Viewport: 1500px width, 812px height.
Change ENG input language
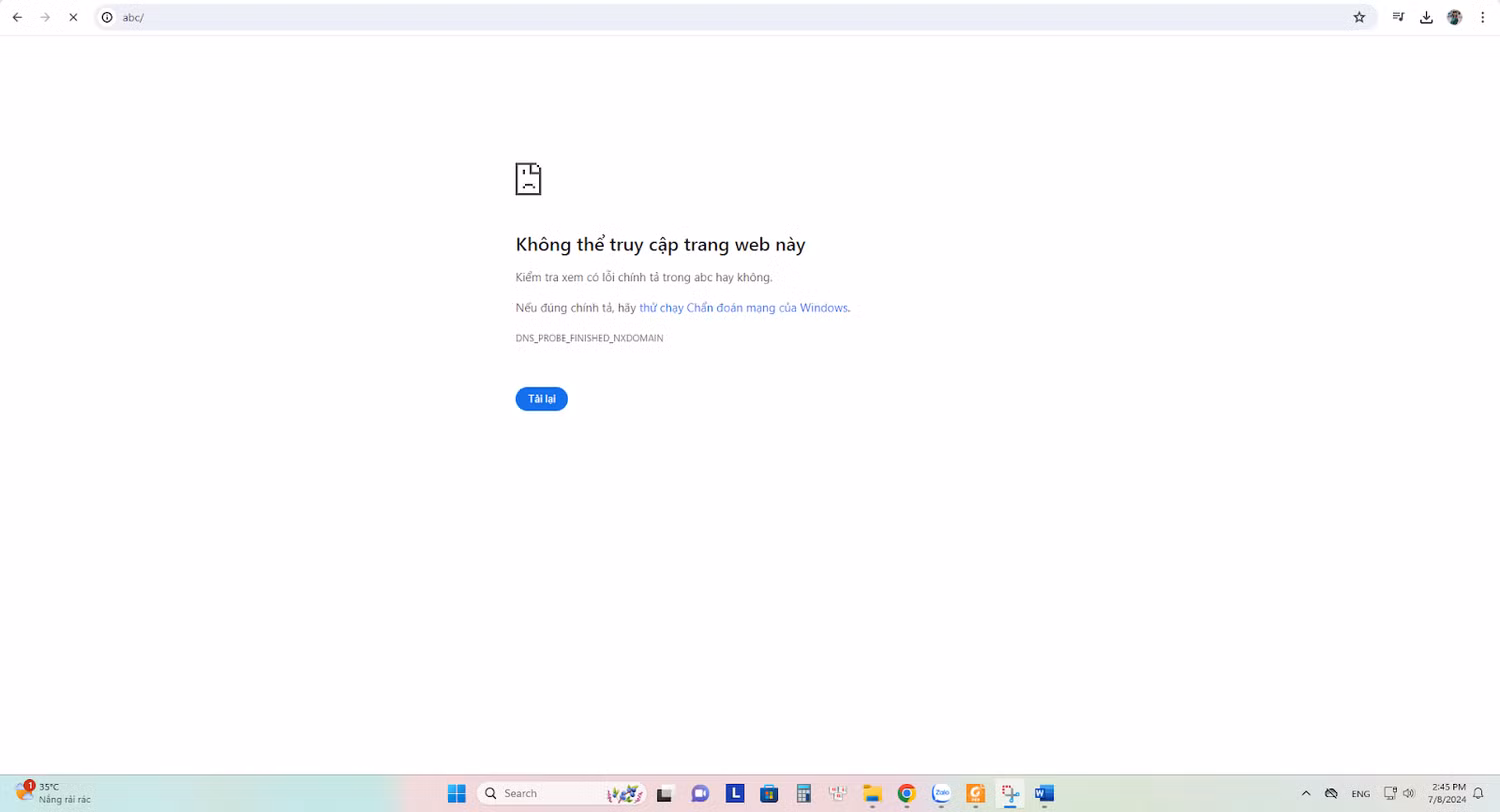[1361, 794]
